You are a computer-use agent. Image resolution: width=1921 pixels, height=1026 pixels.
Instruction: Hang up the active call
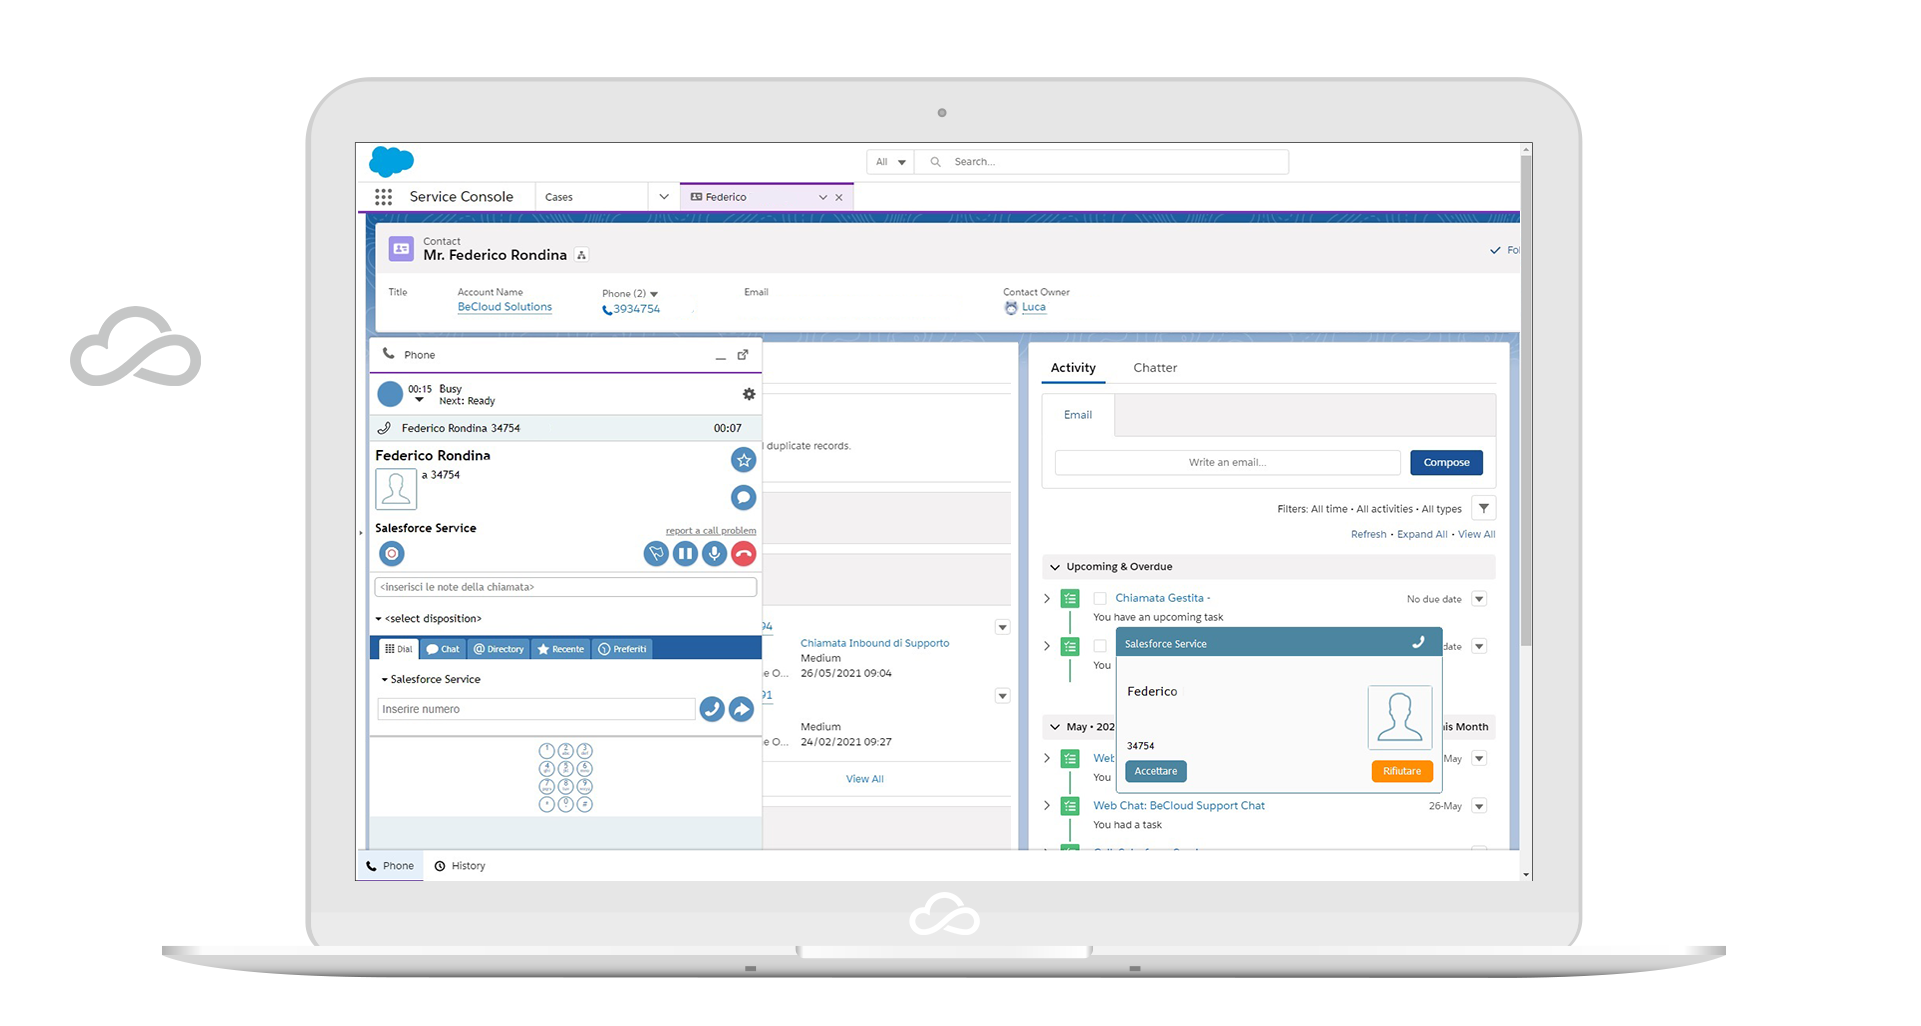744,553
